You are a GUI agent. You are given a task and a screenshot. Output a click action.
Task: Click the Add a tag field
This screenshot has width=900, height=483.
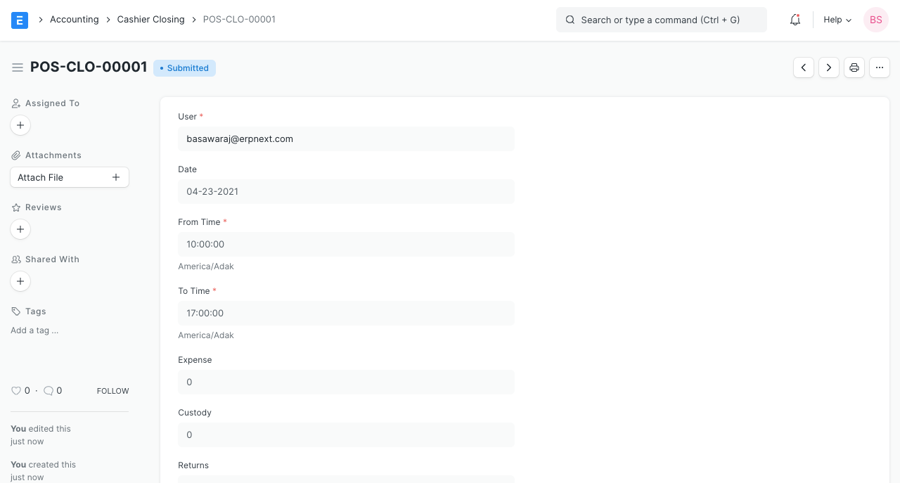click(35, 330)
